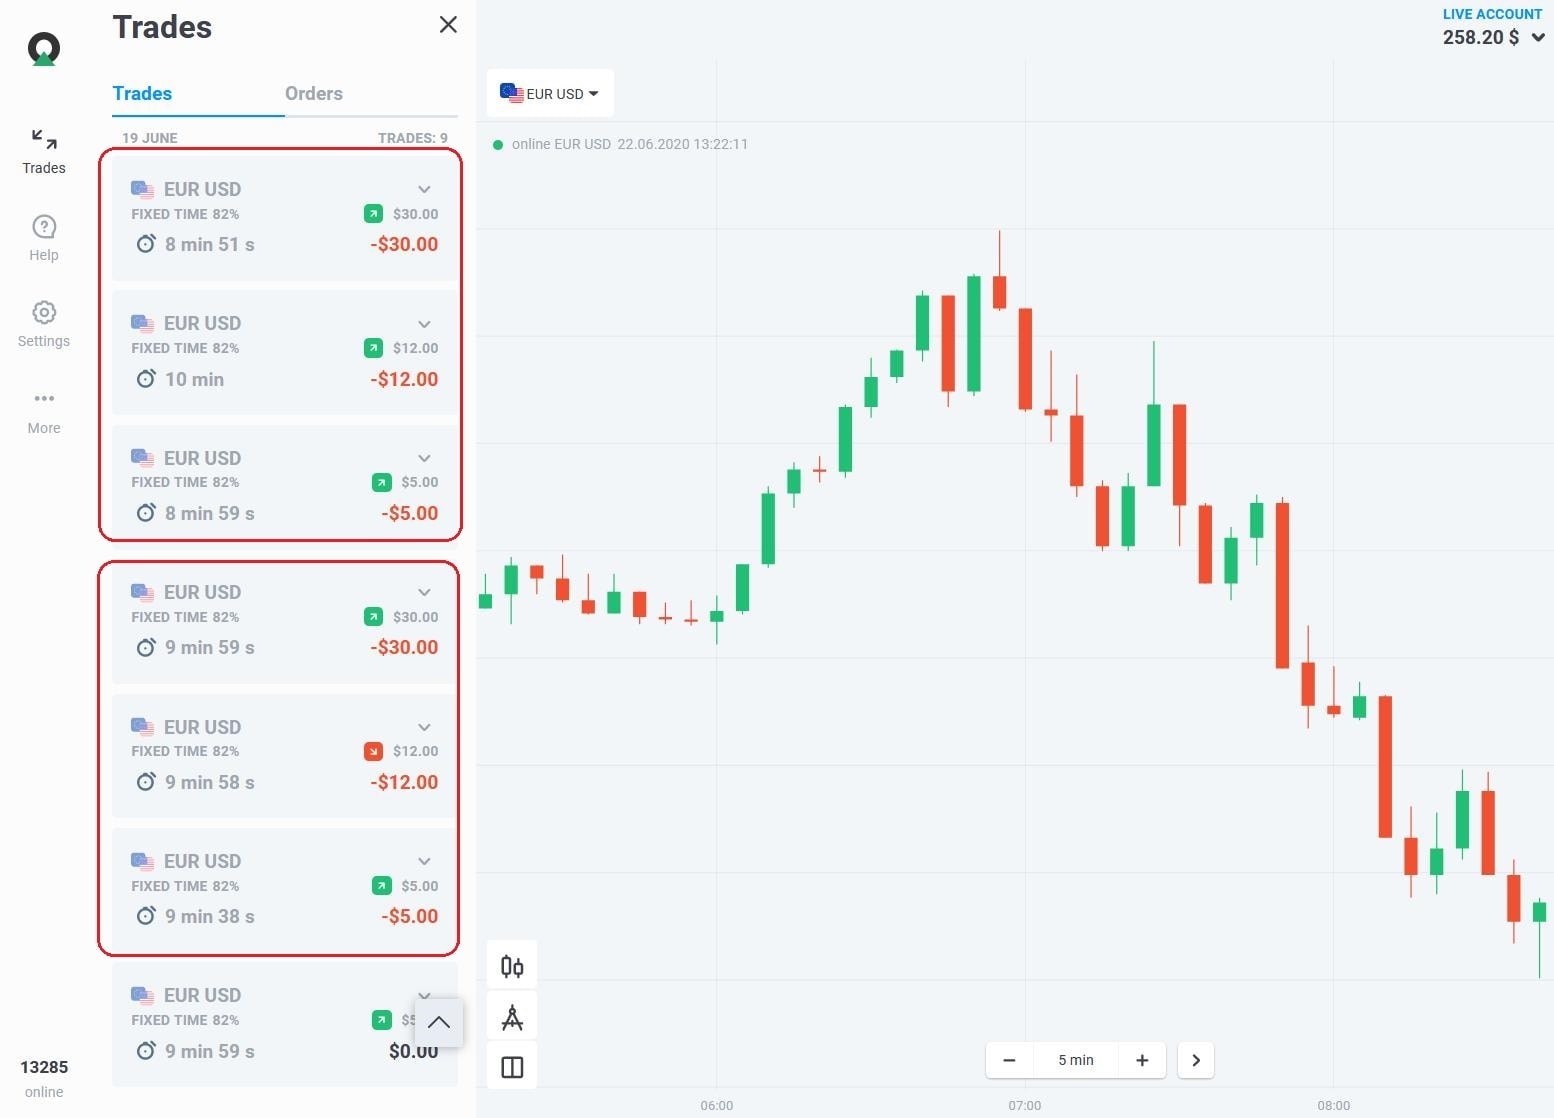
Task: Click the 5 min timeframe label
Action: (x=1076, y=1060)
